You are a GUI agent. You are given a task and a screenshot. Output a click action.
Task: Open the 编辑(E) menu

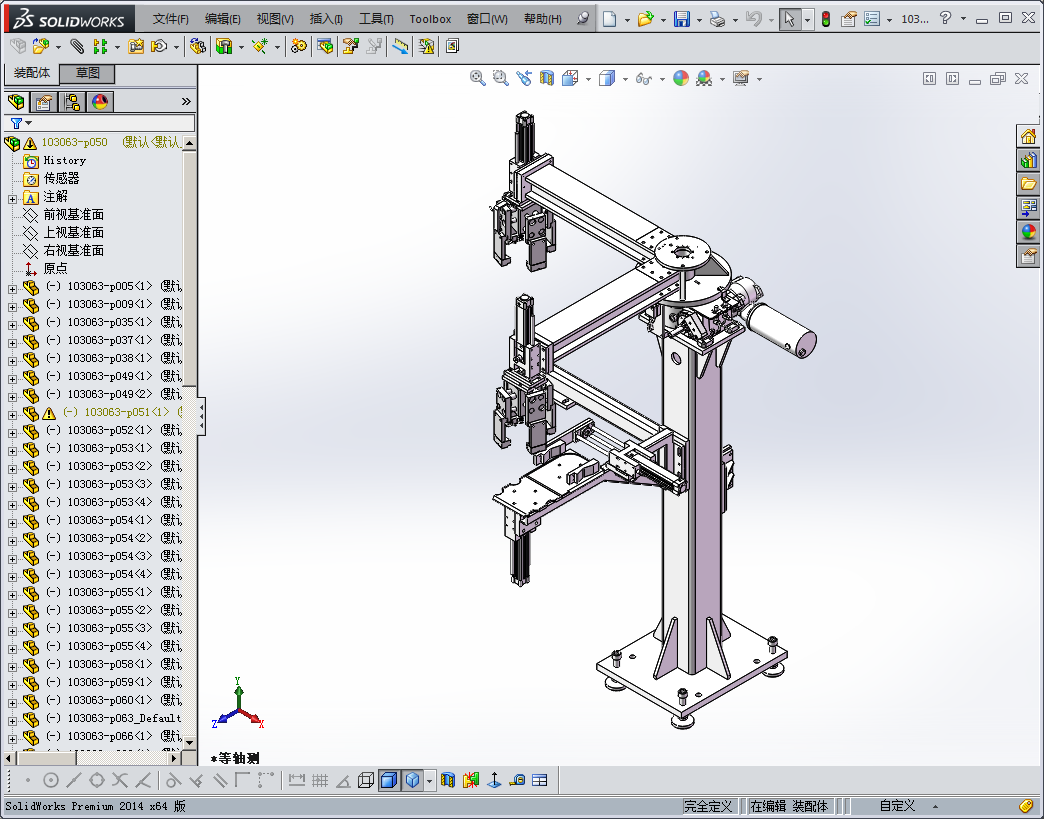(222, 19)
